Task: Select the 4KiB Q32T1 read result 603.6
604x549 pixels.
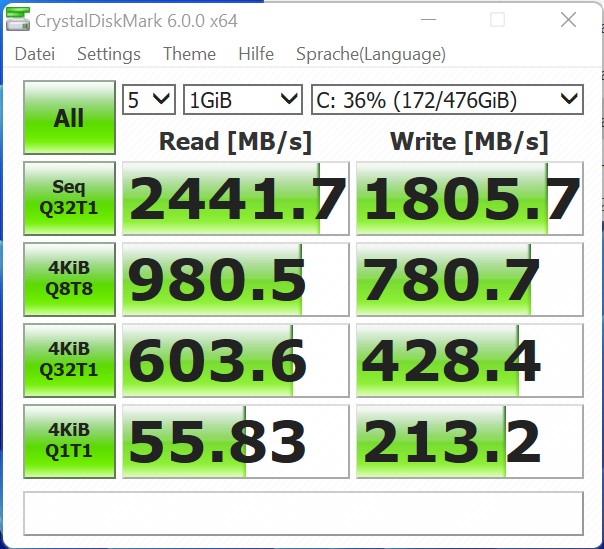Action: coord(236,360)
